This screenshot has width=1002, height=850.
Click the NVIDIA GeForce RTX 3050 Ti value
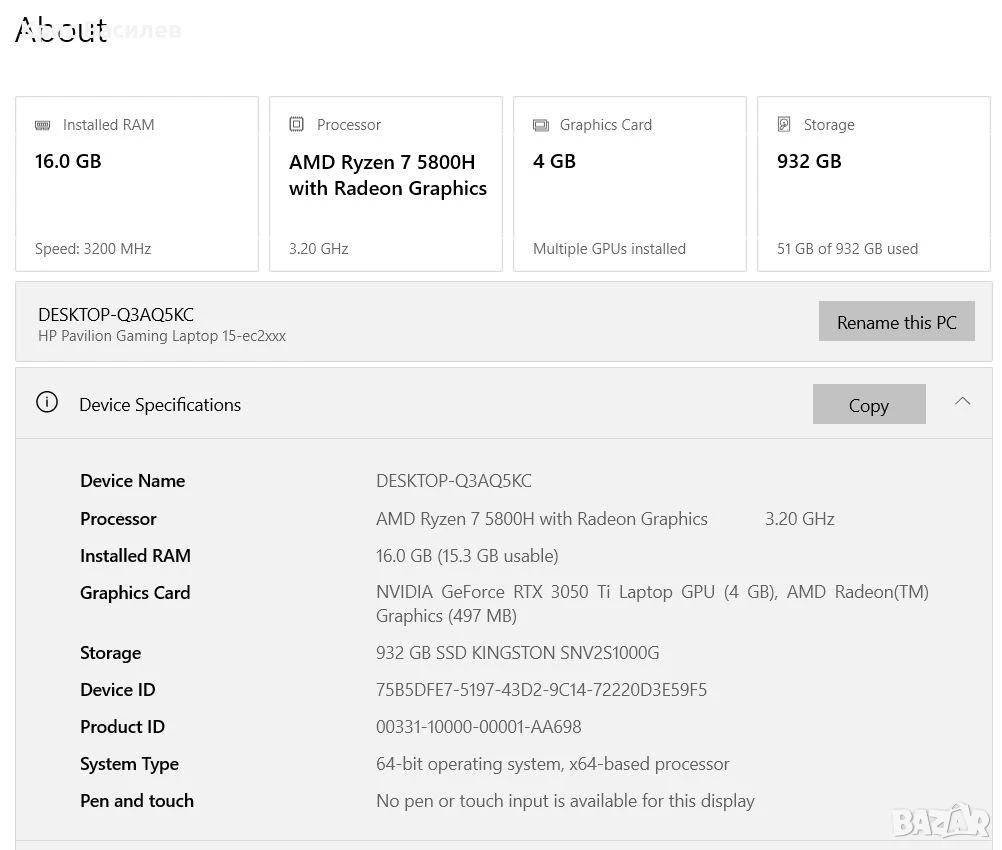652,604
